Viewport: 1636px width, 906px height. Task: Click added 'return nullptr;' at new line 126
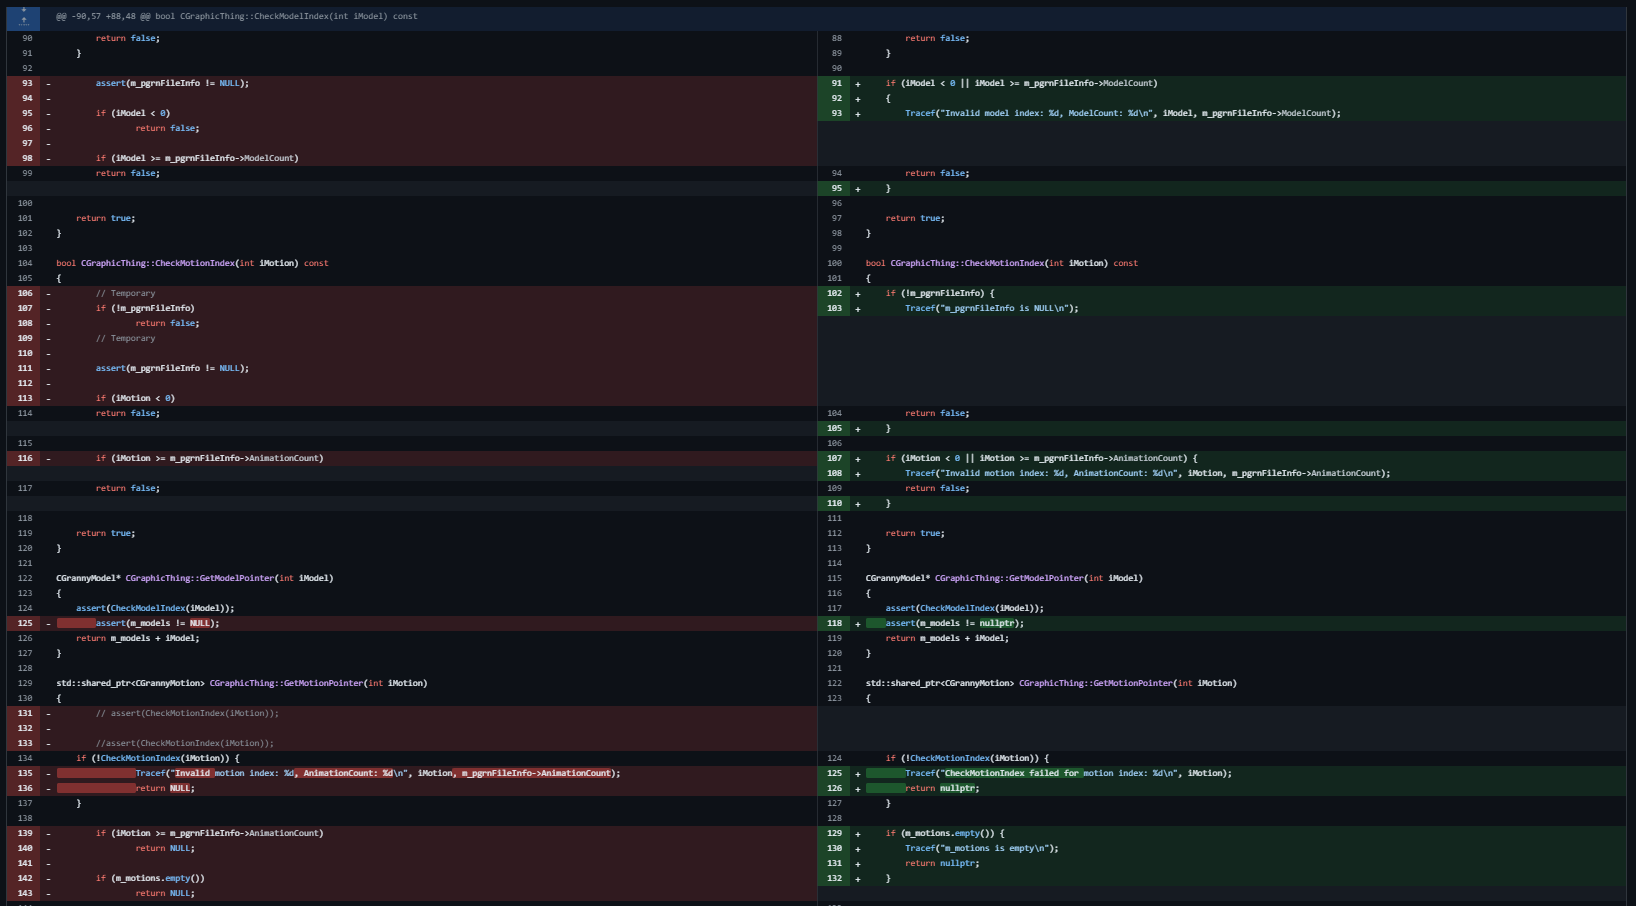pos(942,788)
